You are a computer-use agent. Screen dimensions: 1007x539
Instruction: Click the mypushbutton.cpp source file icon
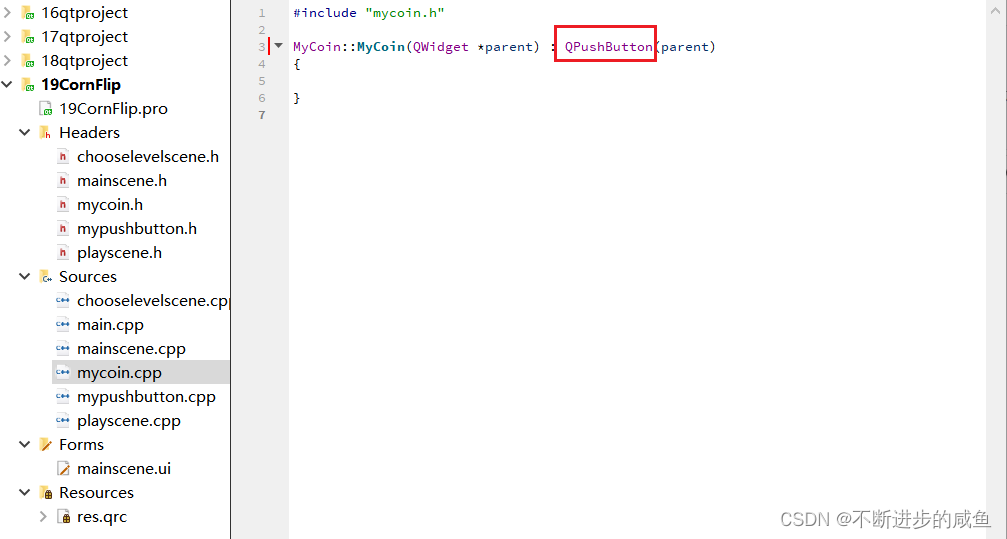click(63, 397)
